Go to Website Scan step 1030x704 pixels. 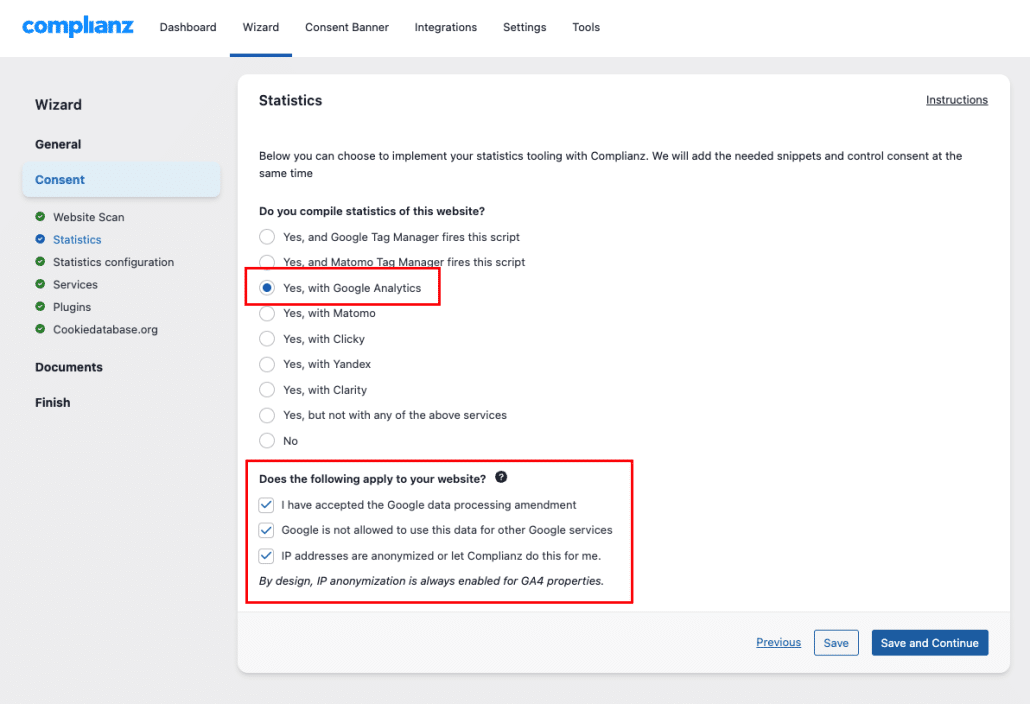coord(89,217)
